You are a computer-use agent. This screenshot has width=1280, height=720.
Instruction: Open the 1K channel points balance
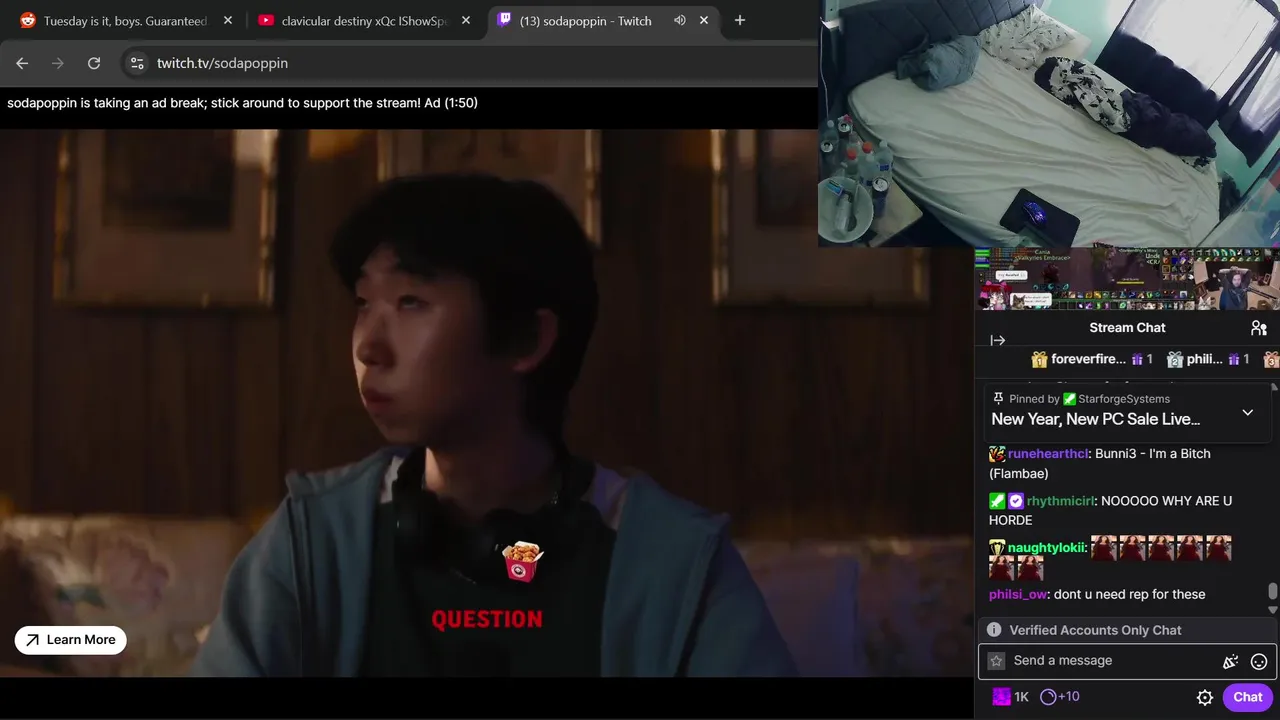tap(1010, 697)
